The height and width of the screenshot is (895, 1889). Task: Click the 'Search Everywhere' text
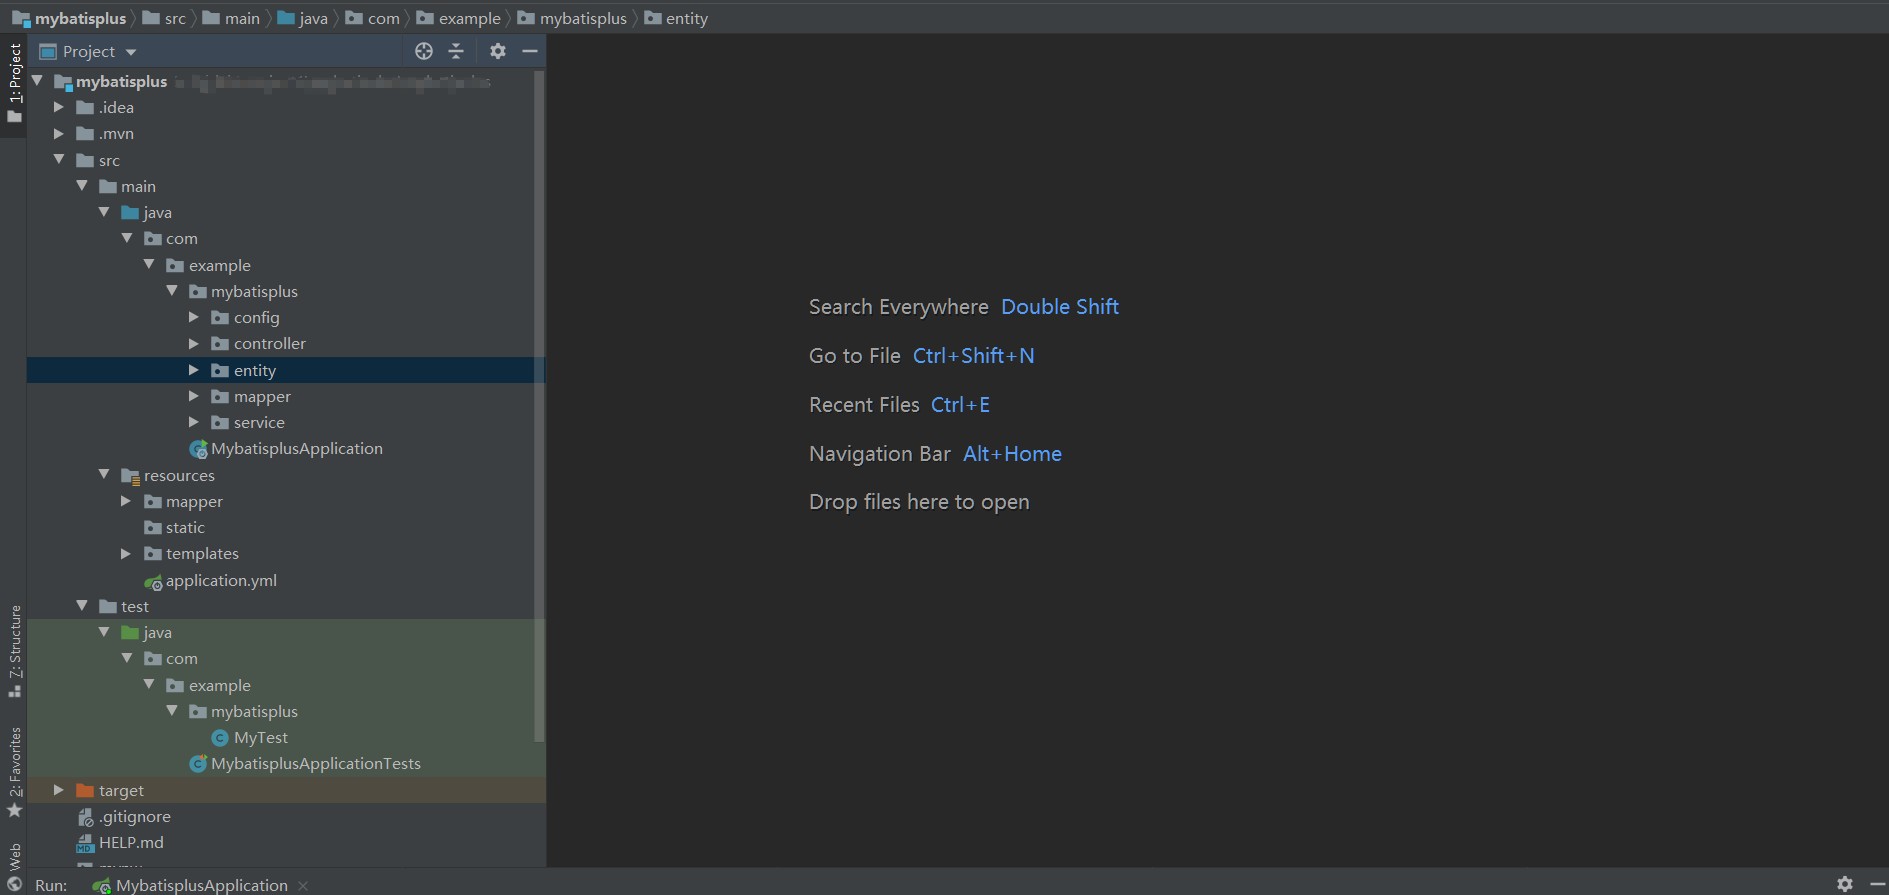pyautogui.click(x=898, y=307)
